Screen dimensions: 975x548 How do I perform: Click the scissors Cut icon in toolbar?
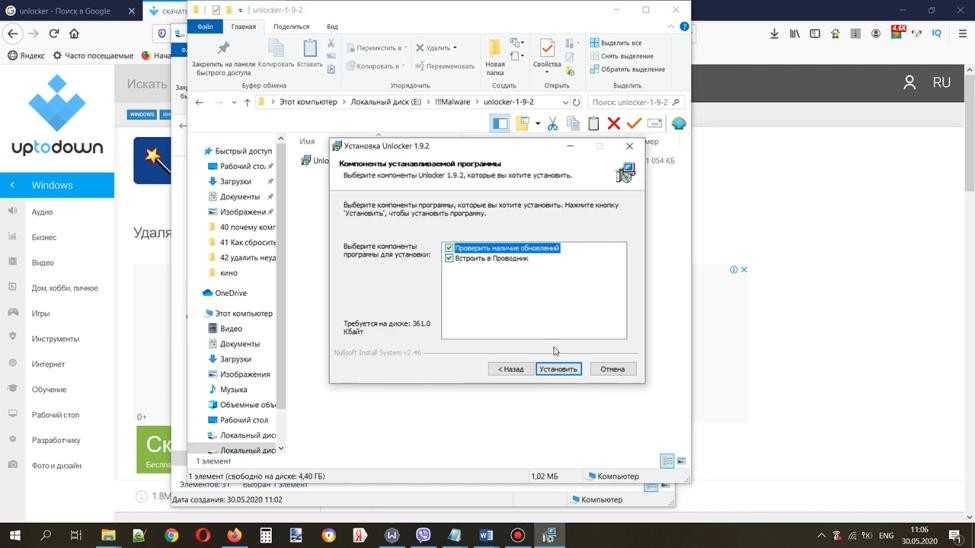552,123
